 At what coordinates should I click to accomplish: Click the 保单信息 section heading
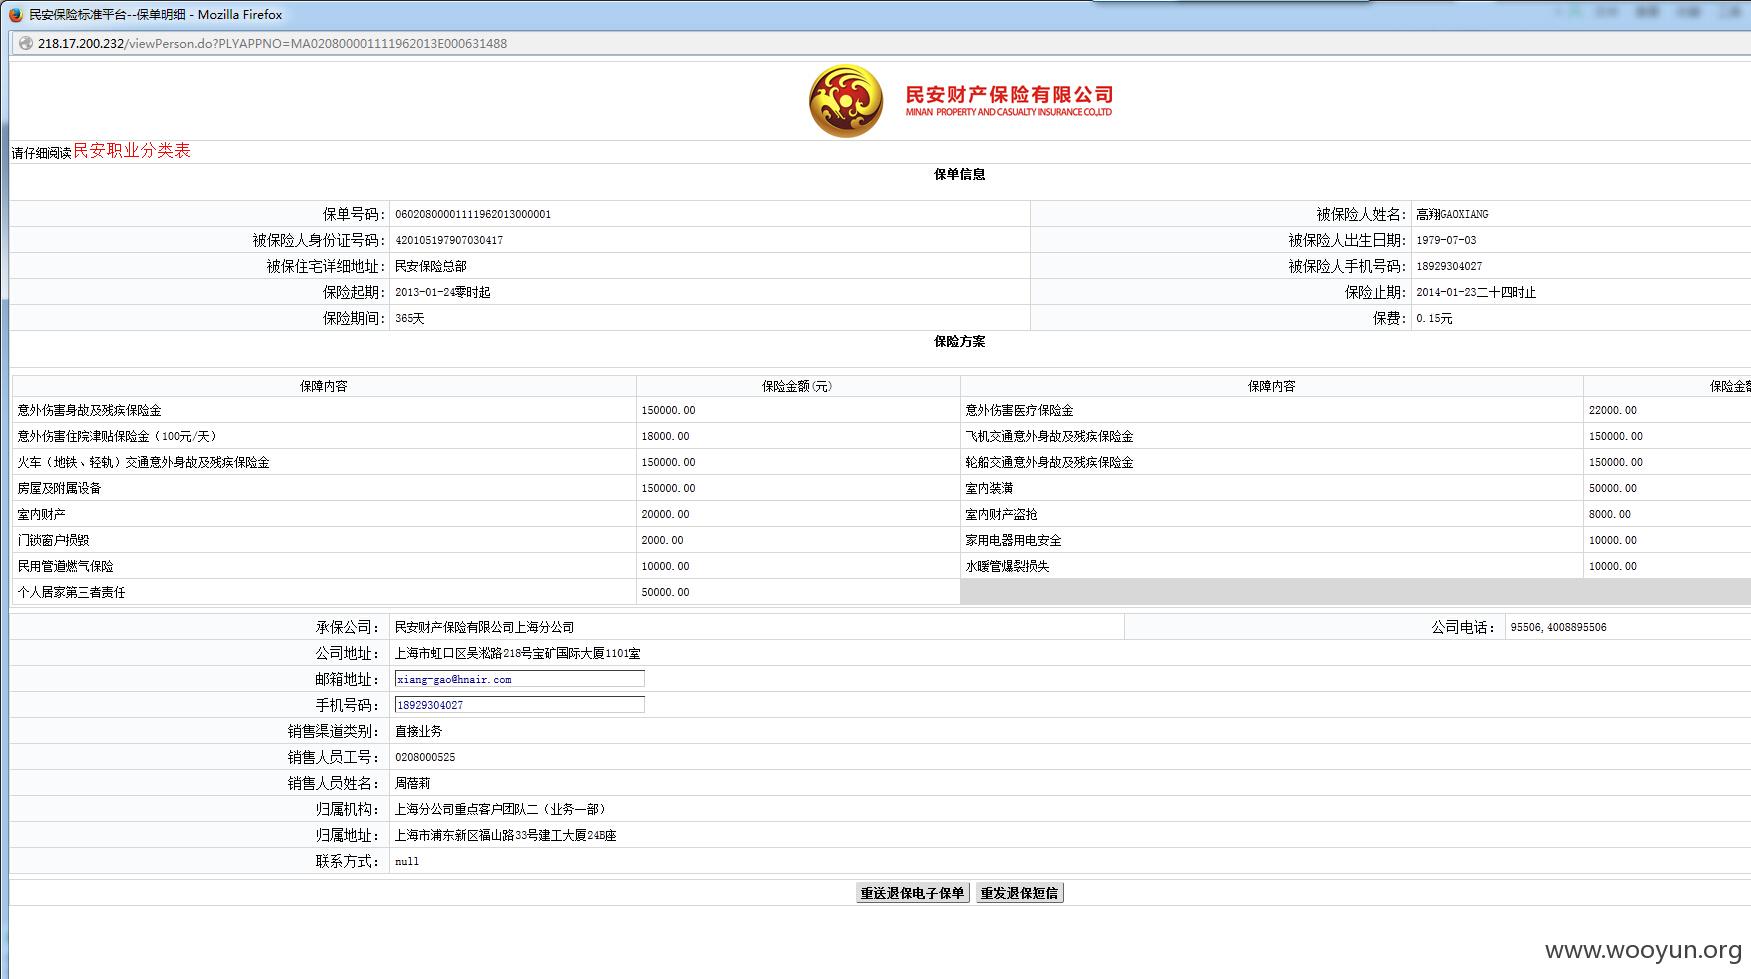(x=960, y=174)
